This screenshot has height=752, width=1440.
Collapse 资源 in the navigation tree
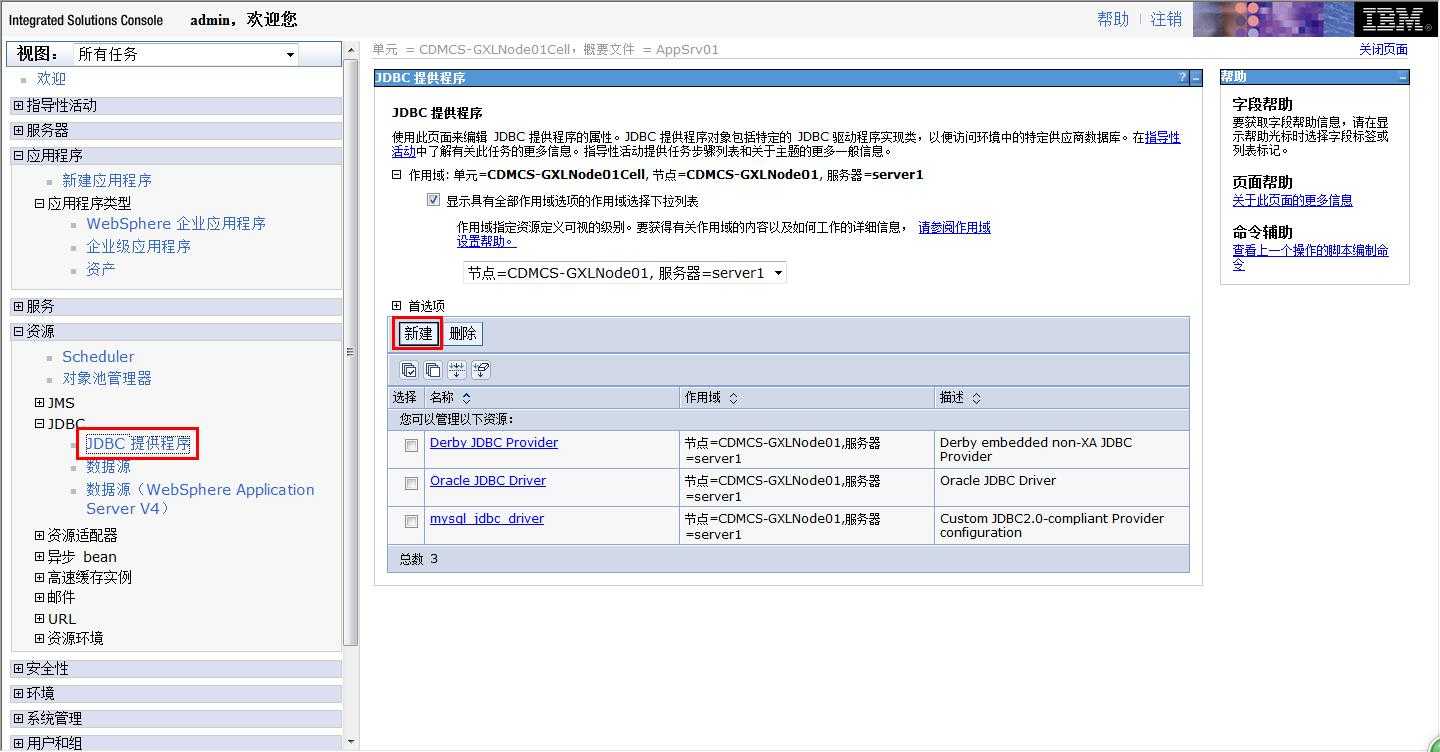coord(18,331)
